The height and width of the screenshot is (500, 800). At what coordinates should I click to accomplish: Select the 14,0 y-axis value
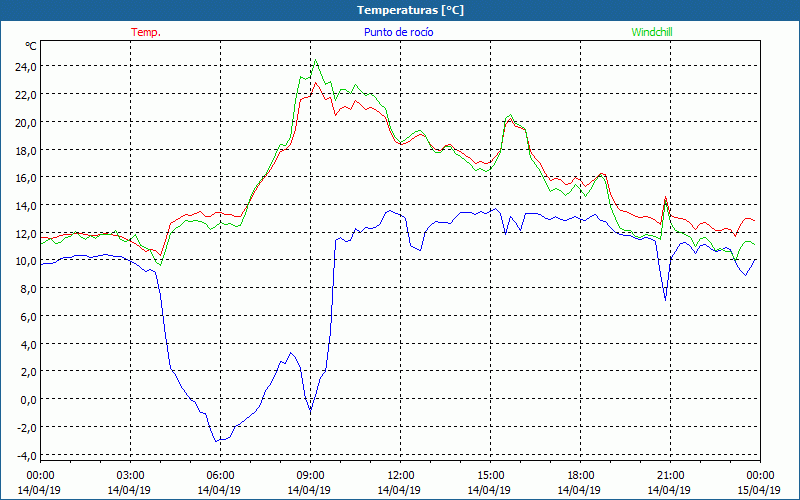click(x=26, y=206)
